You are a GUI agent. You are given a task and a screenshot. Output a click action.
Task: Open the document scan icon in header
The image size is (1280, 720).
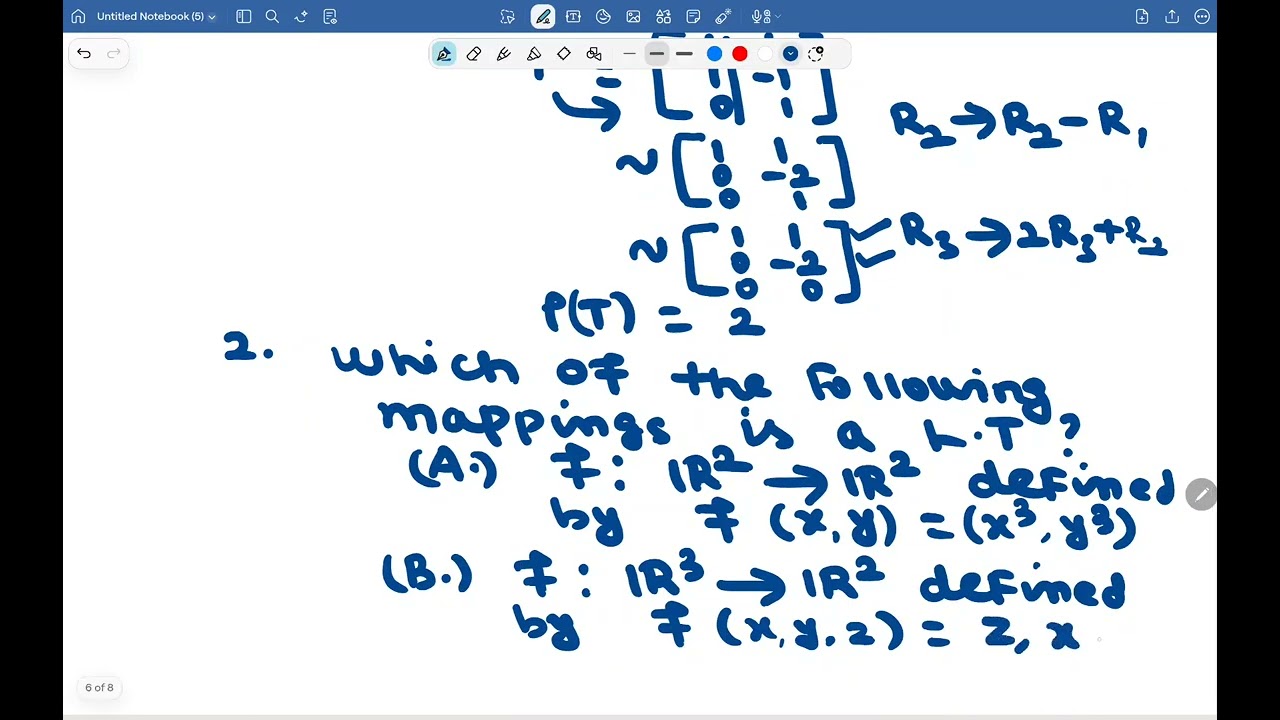(330, 16)
